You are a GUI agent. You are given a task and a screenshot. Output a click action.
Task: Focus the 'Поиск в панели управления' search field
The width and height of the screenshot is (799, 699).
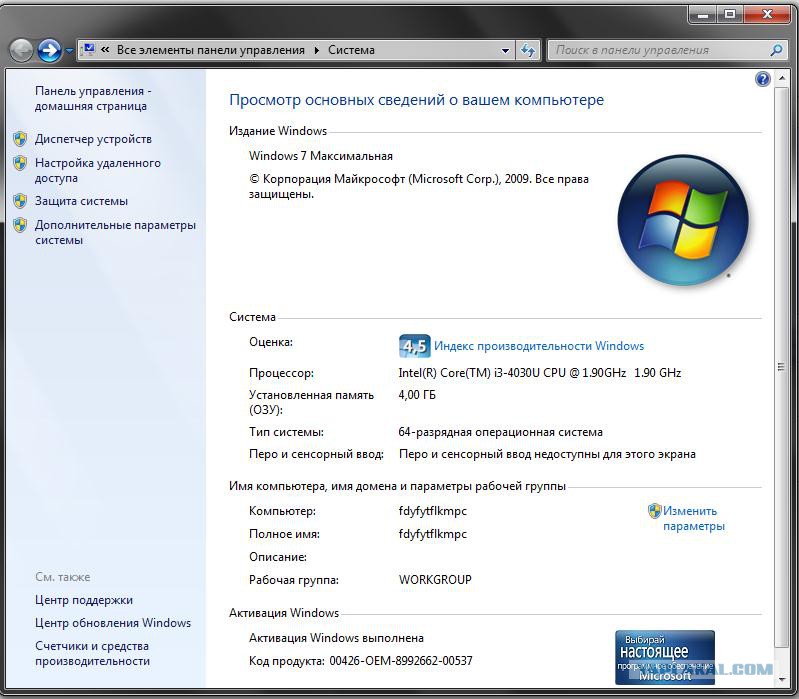[657, 50]
